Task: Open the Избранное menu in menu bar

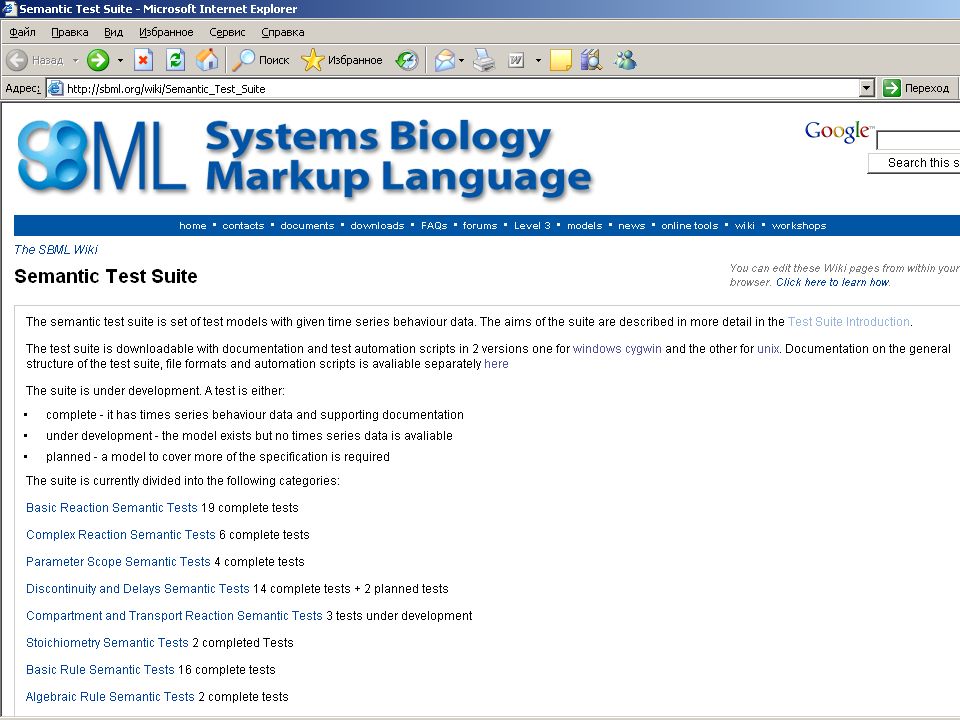Action: pos(166,32)
